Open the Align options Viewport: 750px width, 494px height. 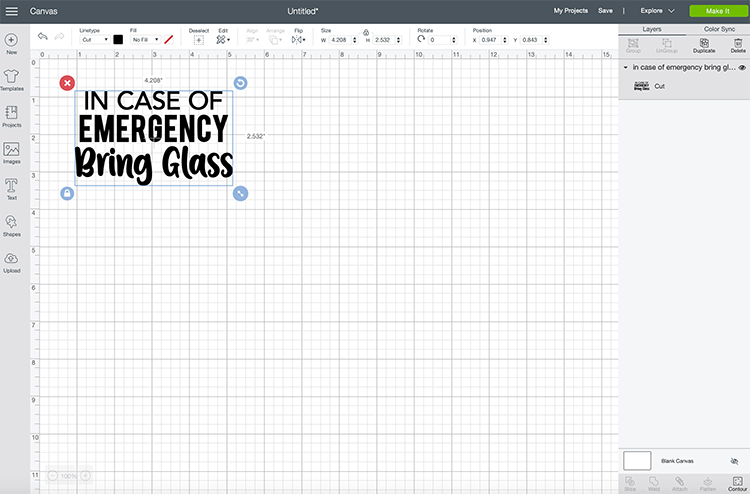252,40
